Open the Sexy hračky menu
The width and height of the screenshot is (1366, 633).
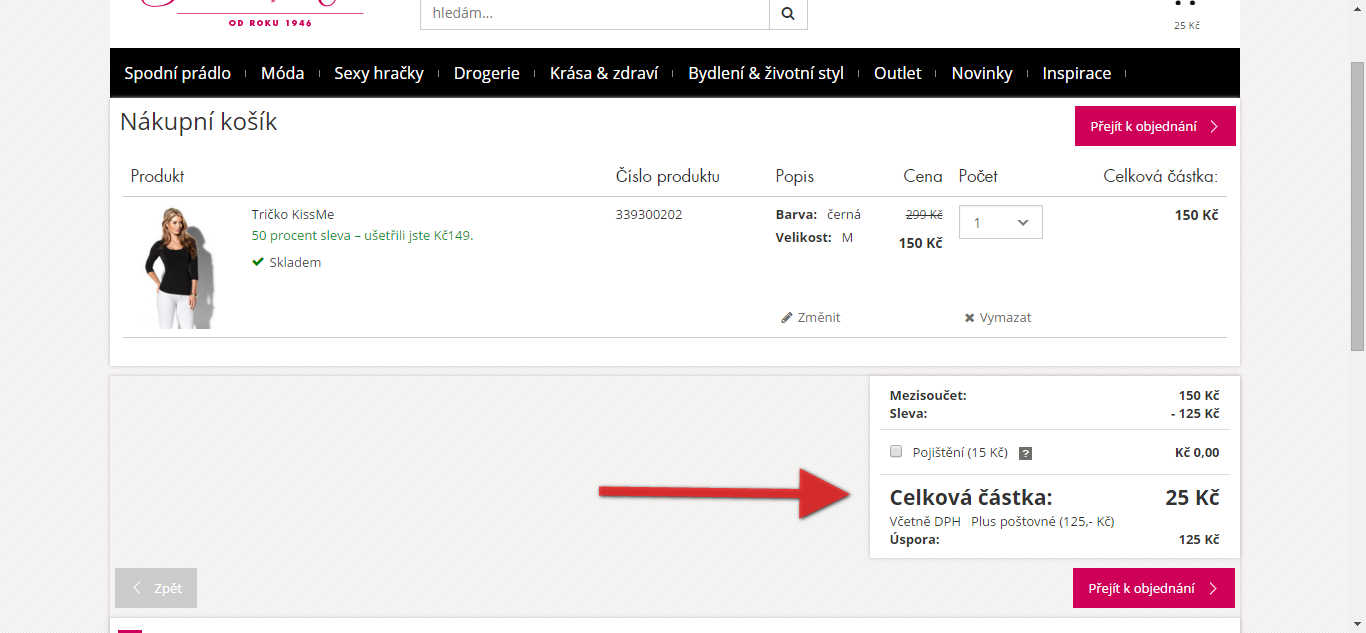[x=379, y=73]
